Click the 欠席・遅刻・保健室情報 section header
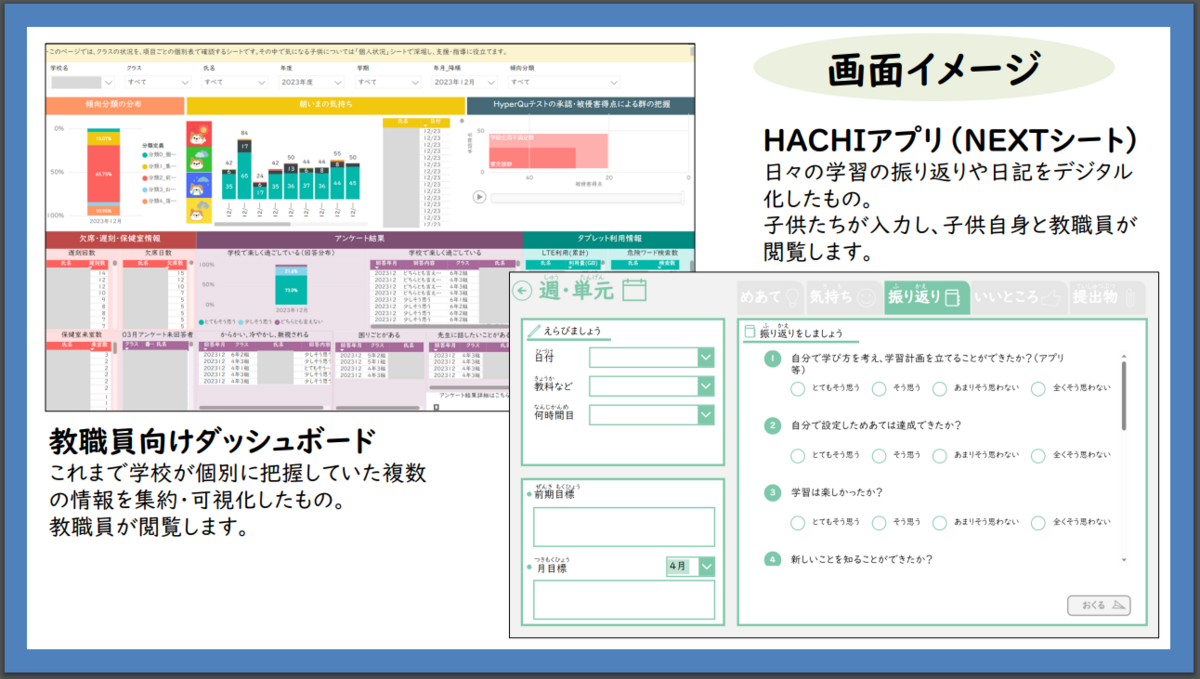Image resolution: width=1200 pixels, height=679 pixels. pos(121,239)
